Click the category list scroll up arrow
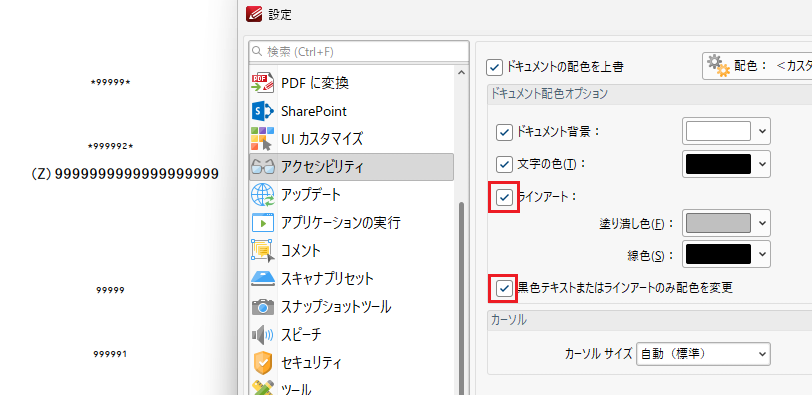Screen dimensions: 812x395 (x=461, y=72)
